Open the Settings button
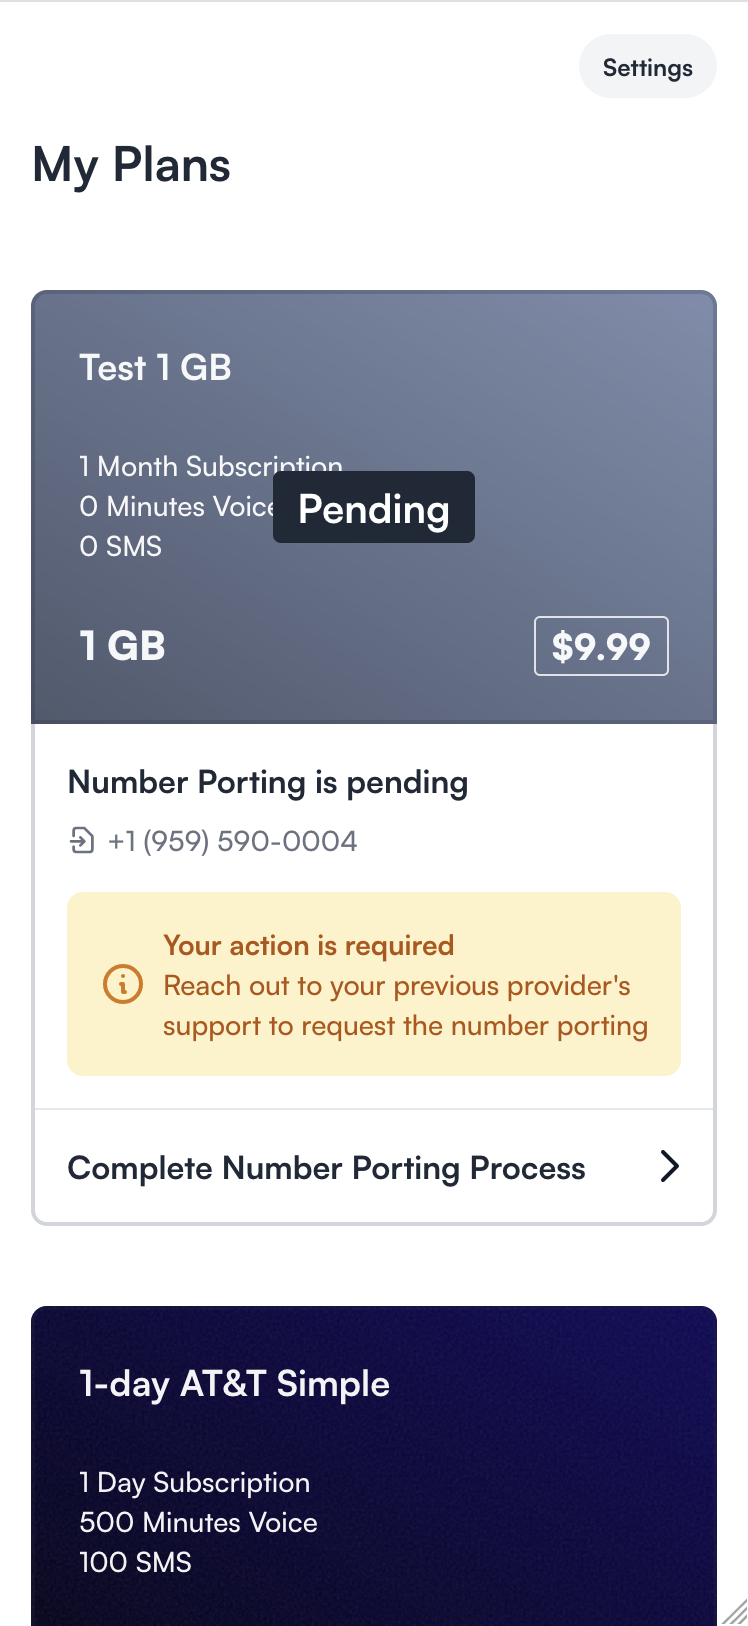 (647, 67)
